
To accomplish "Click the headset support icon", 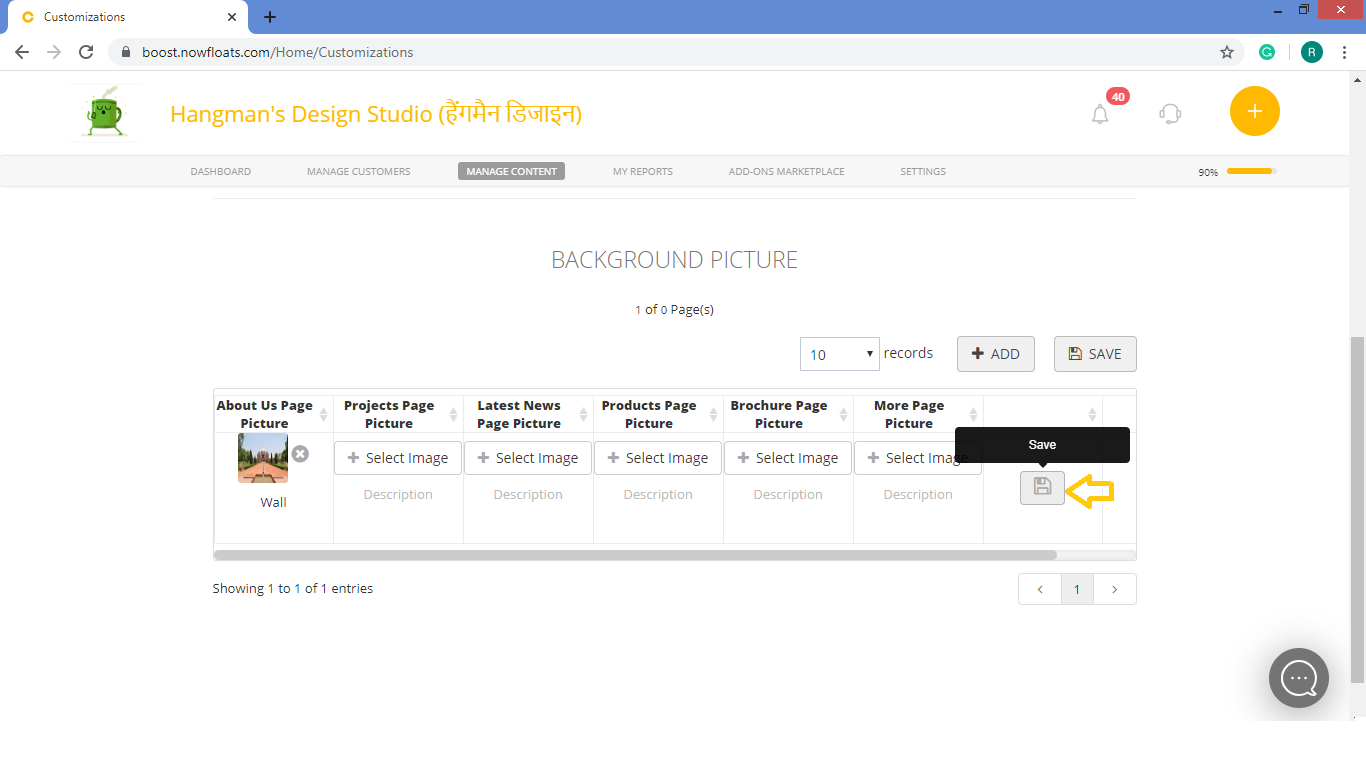I will (1169, 113).
